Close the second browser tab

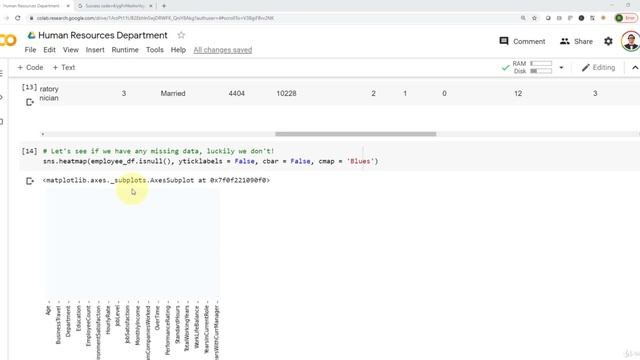pyautogui.click(x=151, y=6)
